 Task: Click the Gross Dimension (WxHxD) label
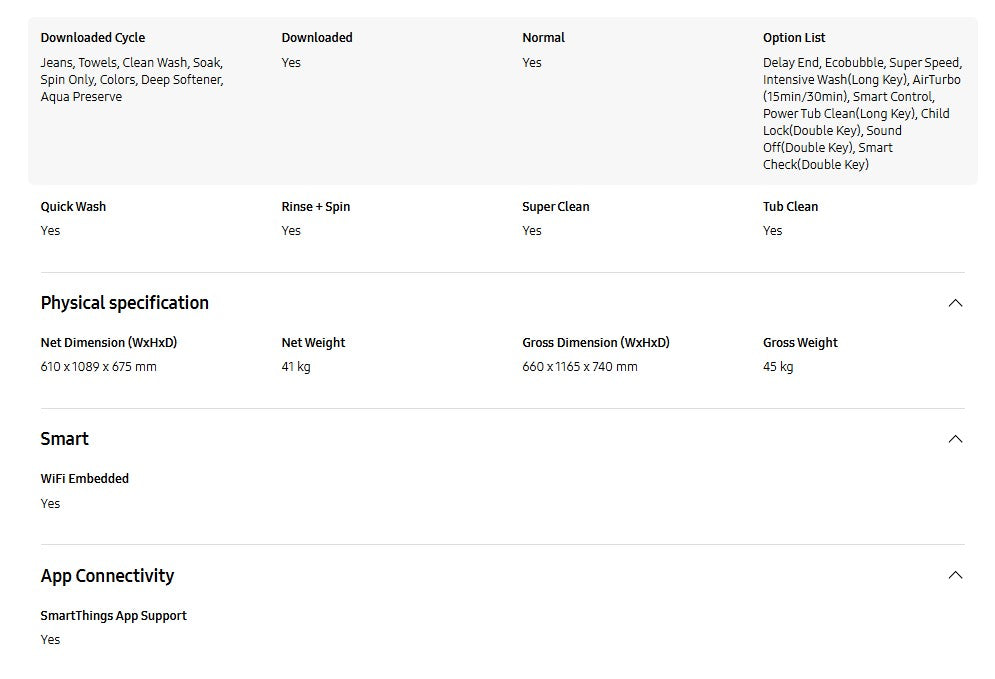tap(596, 343)
